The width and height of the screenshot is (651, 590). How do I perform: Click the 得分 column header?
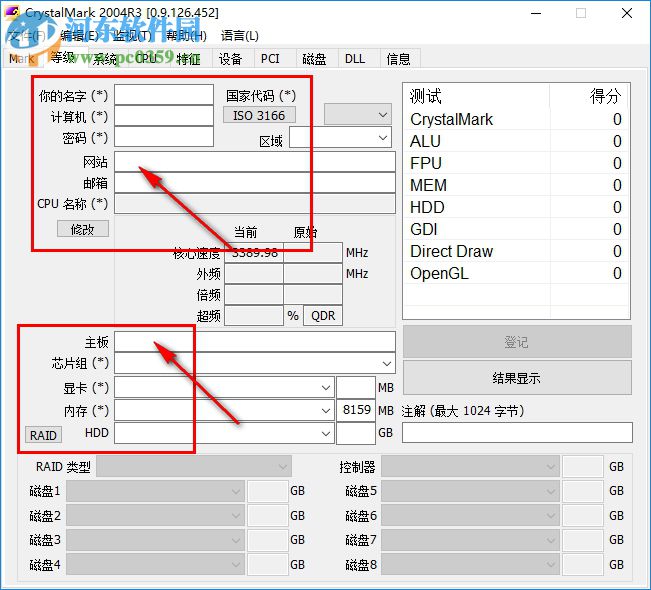coord(589,96)
